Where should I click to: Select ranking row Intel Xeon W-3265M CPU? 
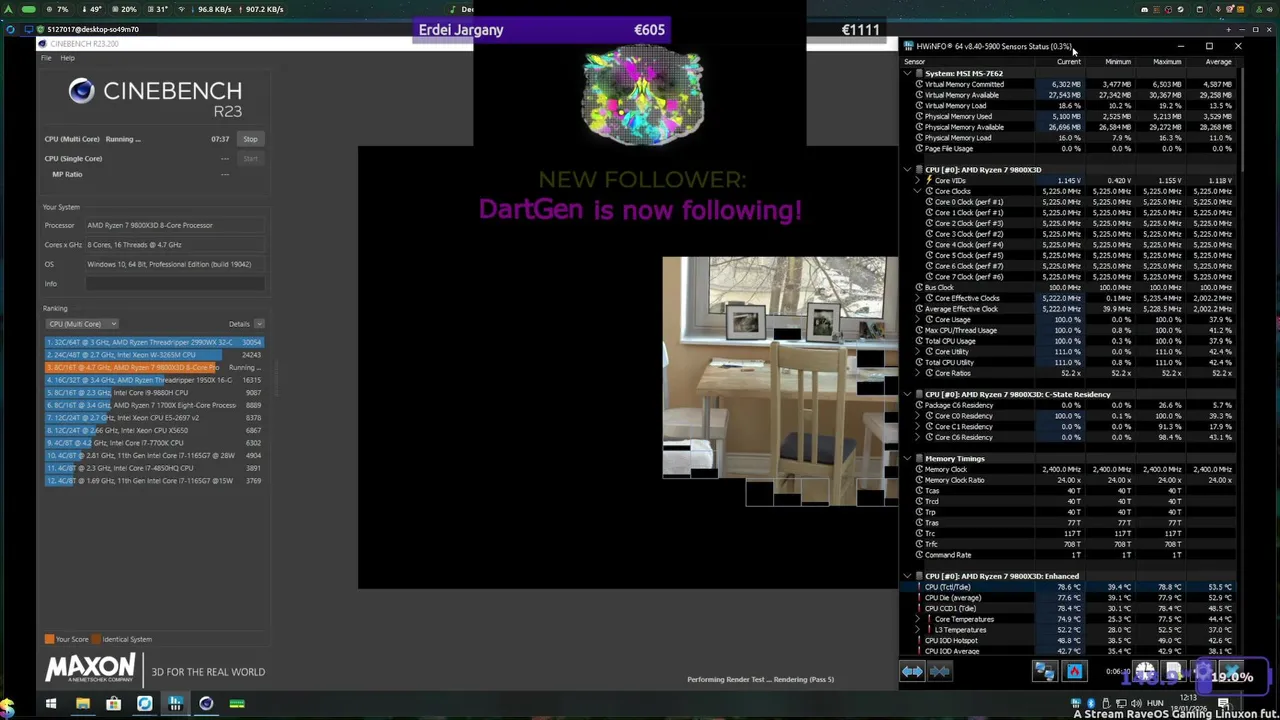(x=154, y=355)
